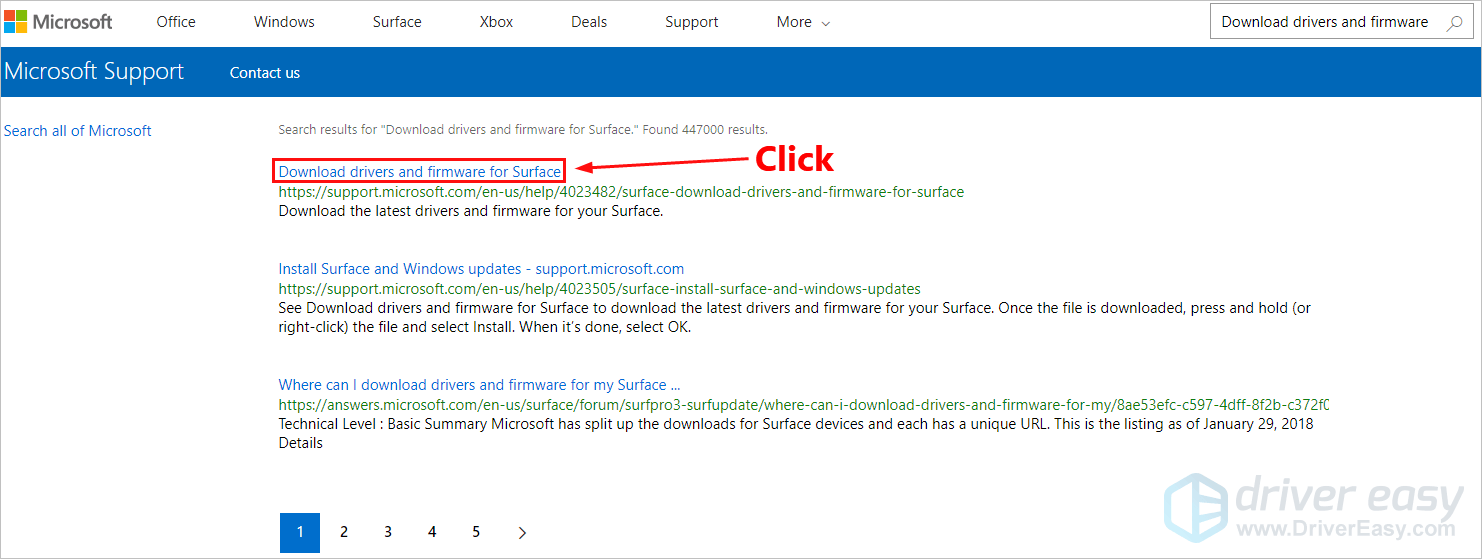Open 'Where can I download drivers' result
Viewport: 1482px width, 559px height.
coord(480,385)
